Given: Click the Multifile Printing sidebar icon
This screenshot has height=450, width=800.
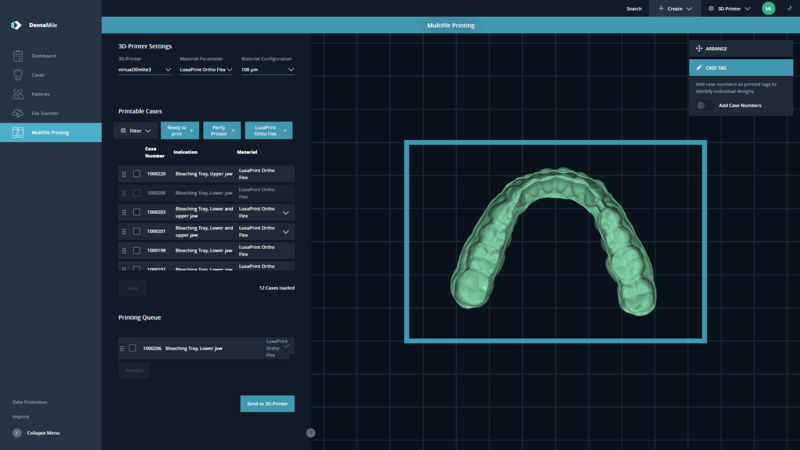Looking at the screenshot, I should click(x=18, y=132).
